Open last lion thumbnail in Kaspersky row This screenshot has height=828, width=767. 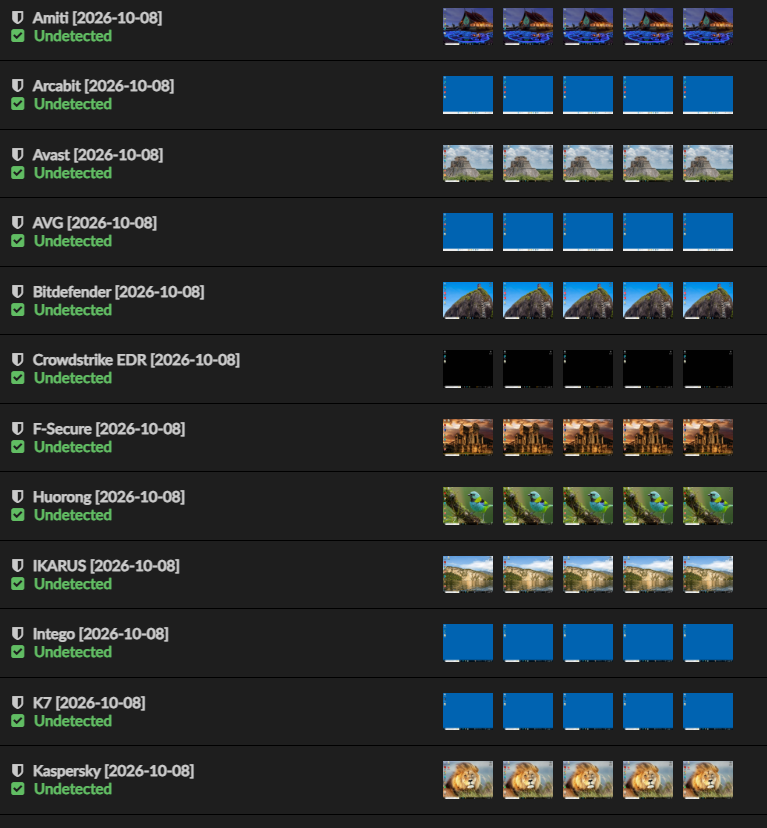pos(708,779)
